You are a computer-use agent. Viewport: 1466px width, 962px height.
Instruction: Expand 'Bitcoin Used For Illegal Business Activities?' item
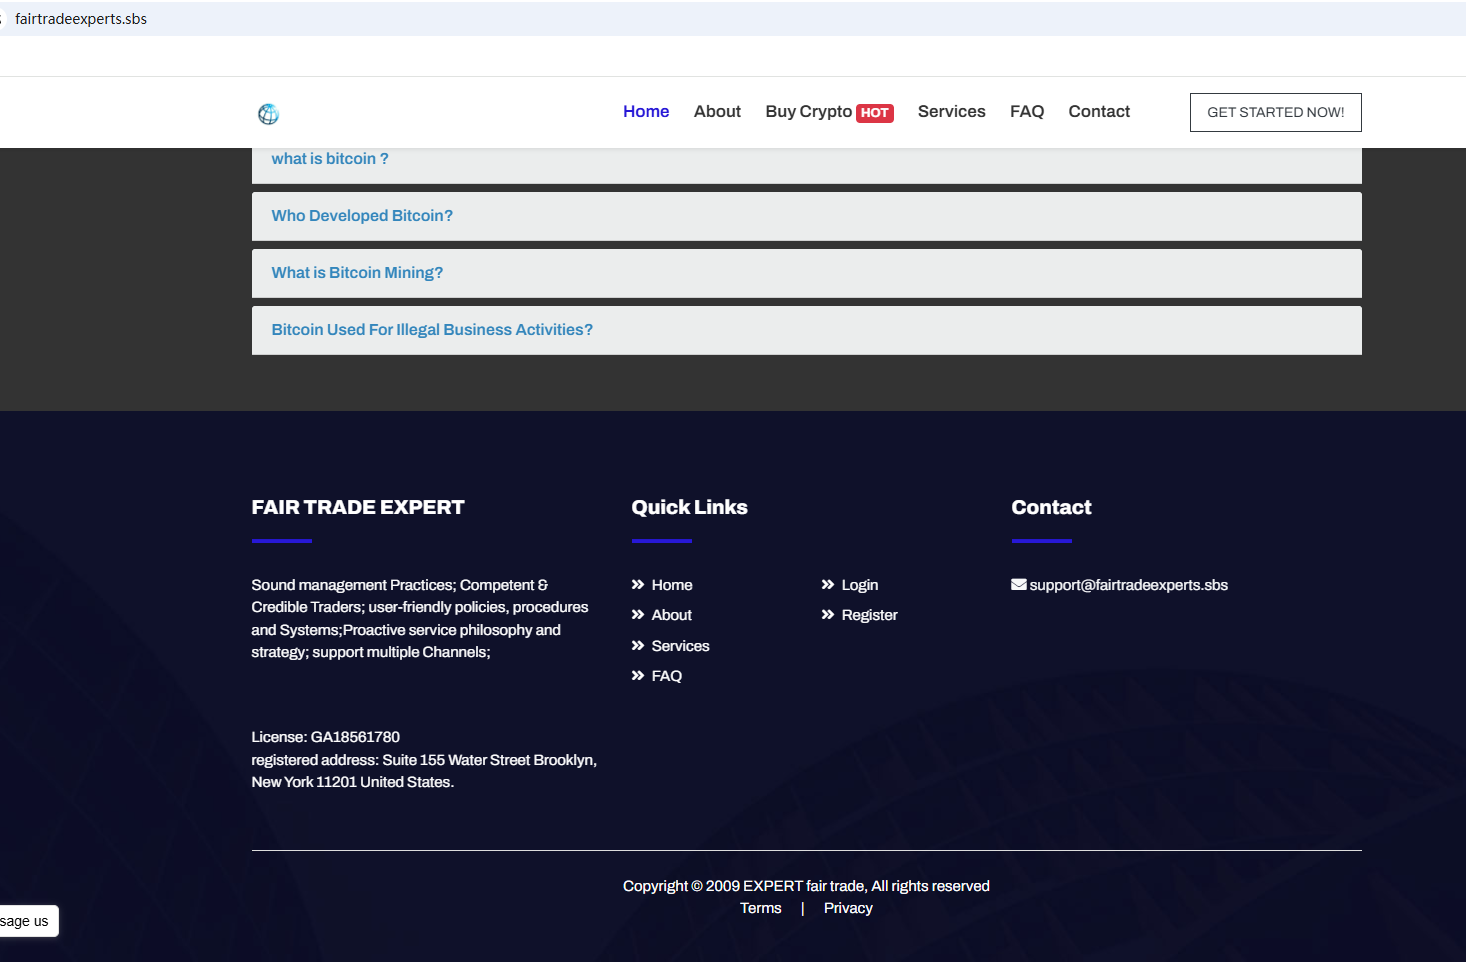coord(432,330)
